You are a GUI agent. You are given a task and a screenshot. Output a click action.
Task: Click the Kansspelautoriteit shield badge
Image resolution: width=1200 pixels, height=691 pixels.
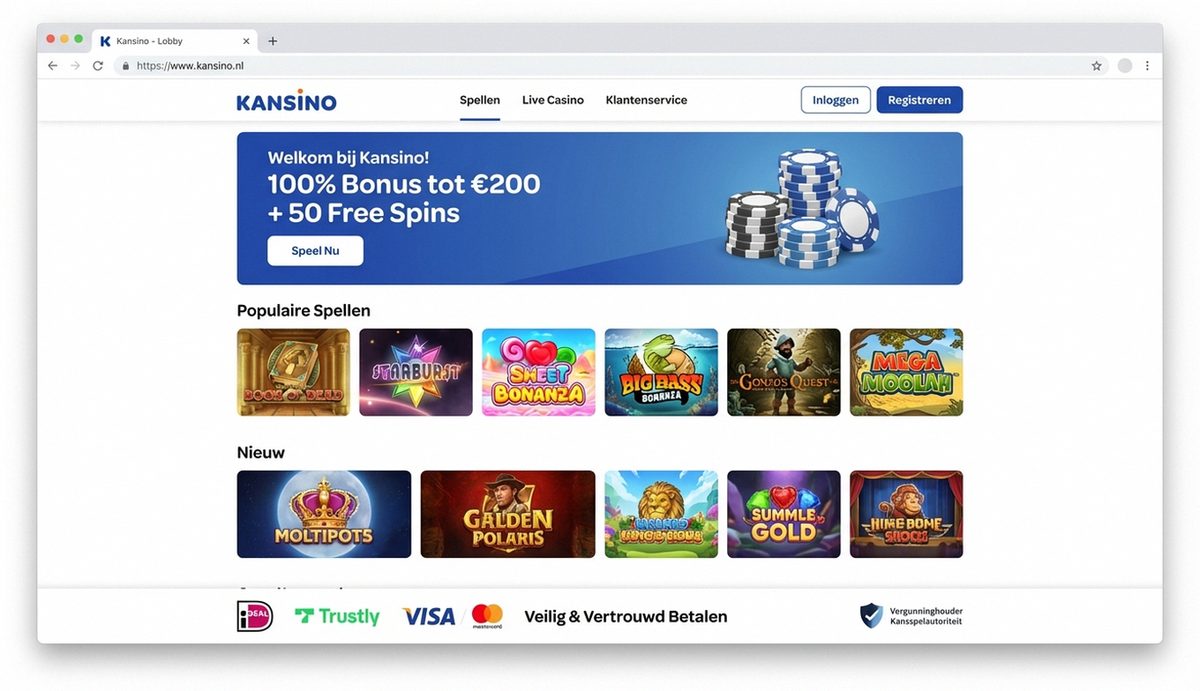click(871, 615)
